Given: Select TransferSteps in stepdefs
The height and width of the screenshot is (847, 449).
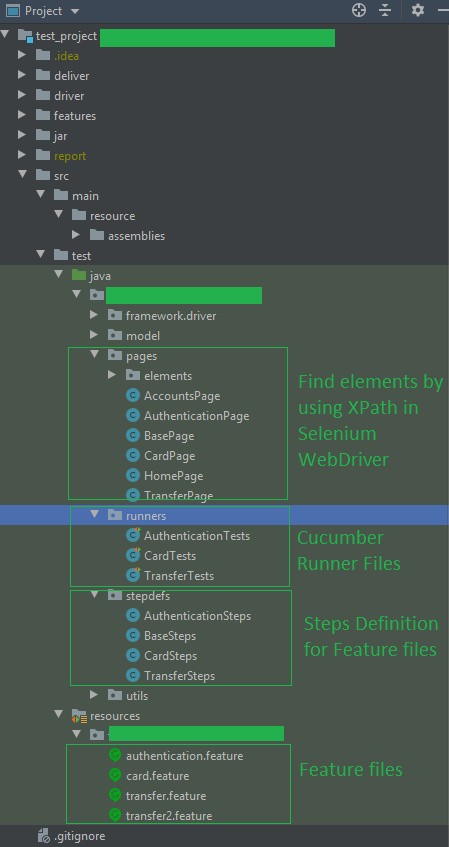Looking at the screenshot, I should (x=179, y=676).
